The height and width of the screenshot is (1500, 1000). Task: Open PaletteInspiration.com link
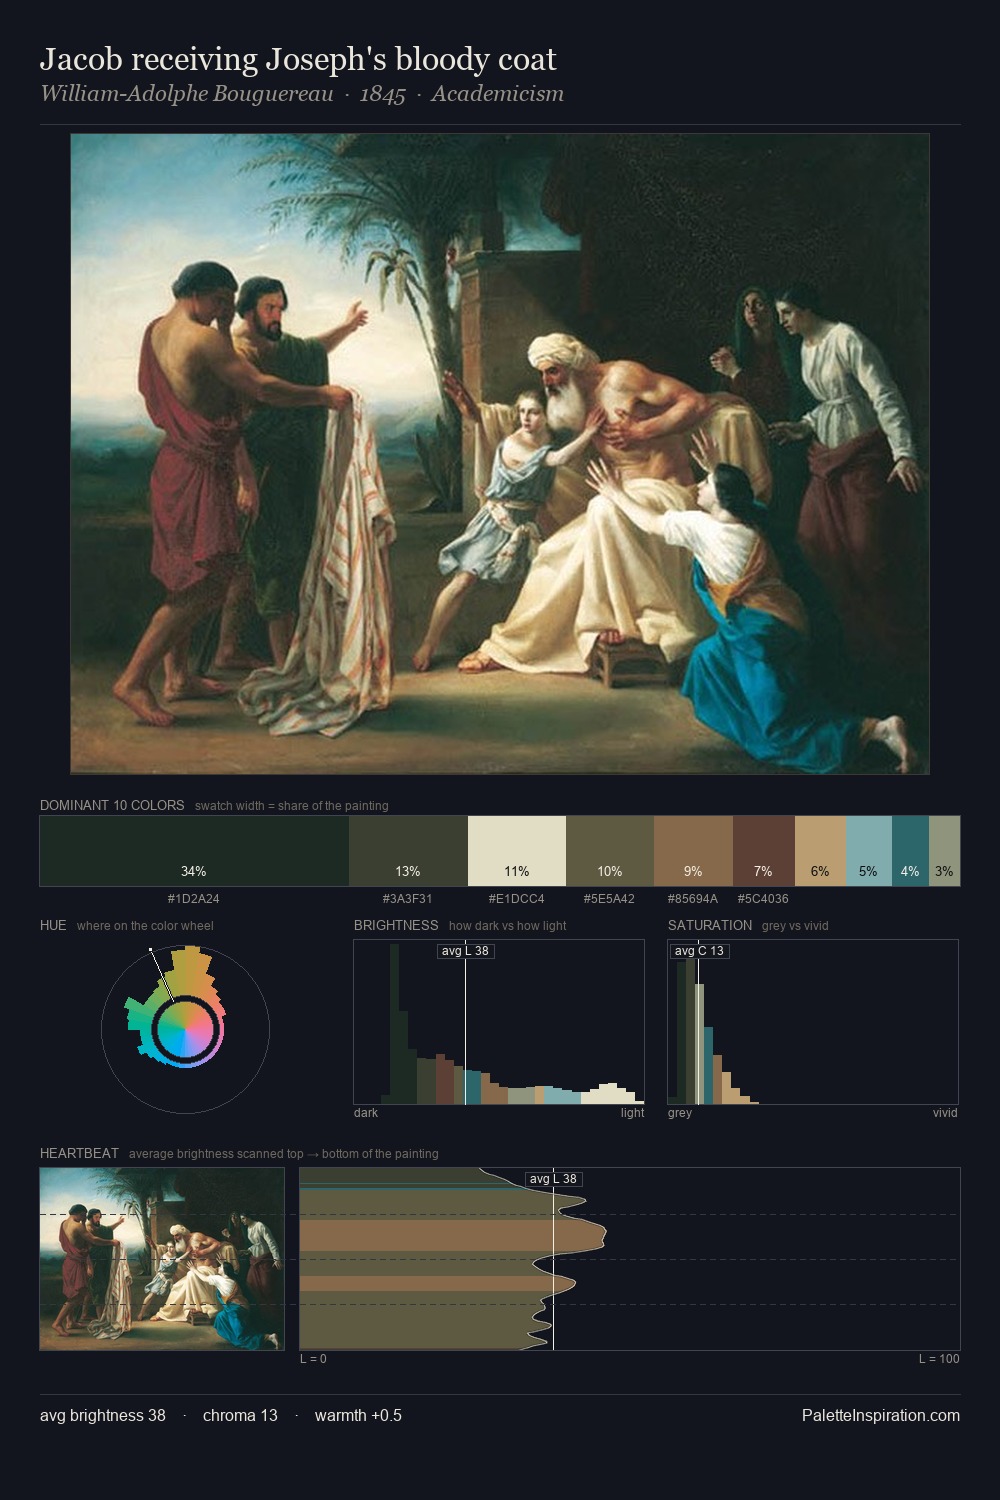coord(881,1415)
